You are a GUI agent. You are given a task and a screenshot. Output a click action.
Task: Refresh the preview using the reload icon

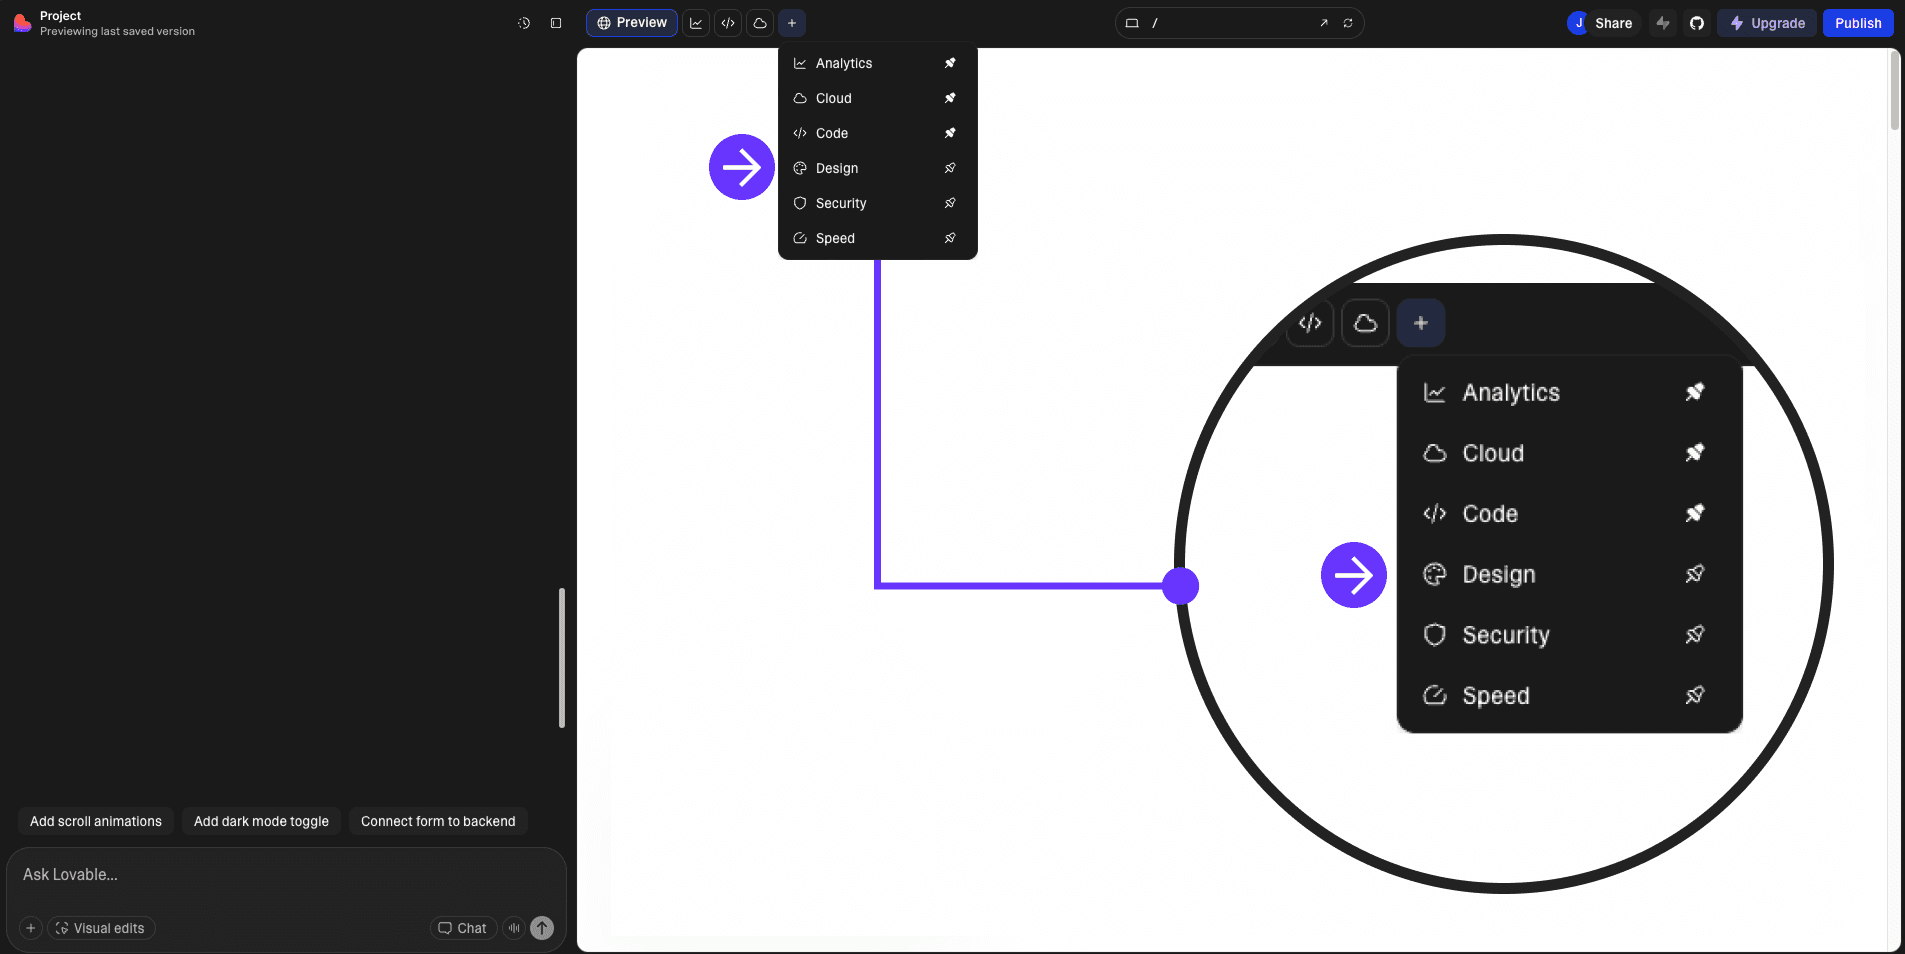pyautogui.click(x=1348, y=23)
